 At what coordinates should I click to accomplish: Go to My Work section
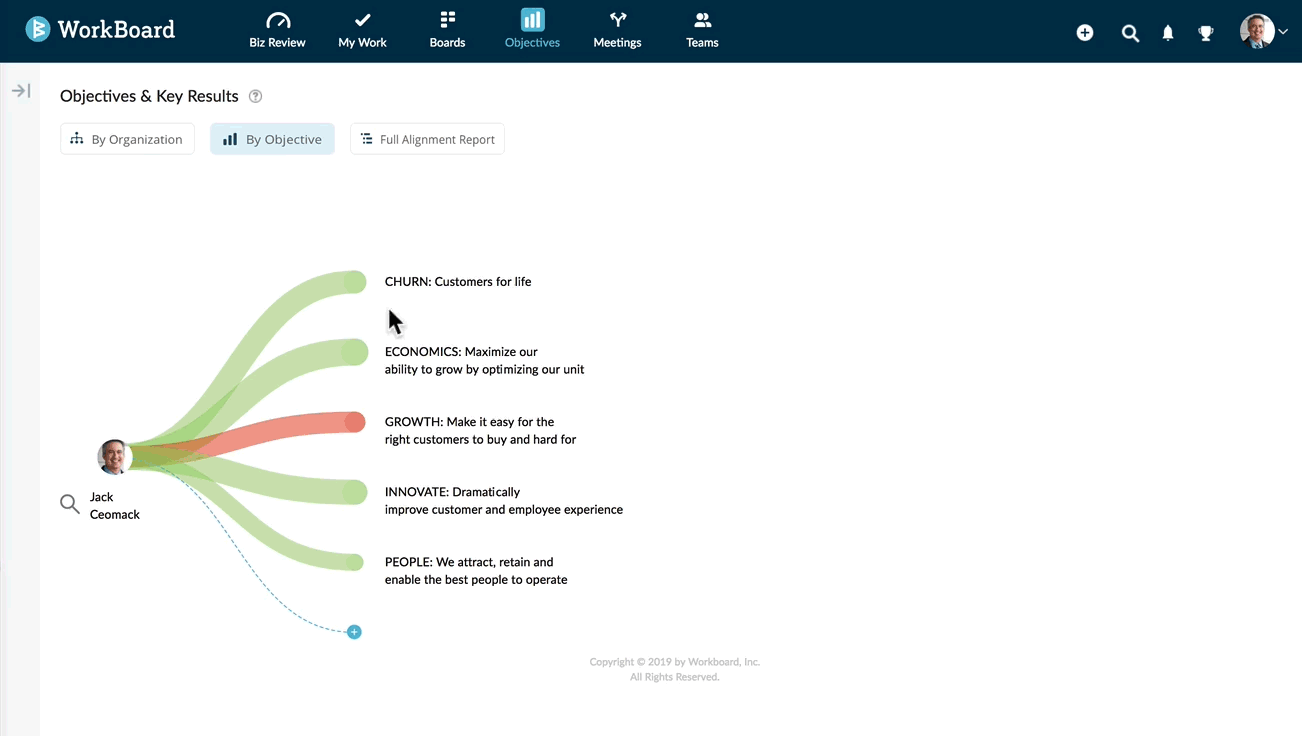coord(362,31)
